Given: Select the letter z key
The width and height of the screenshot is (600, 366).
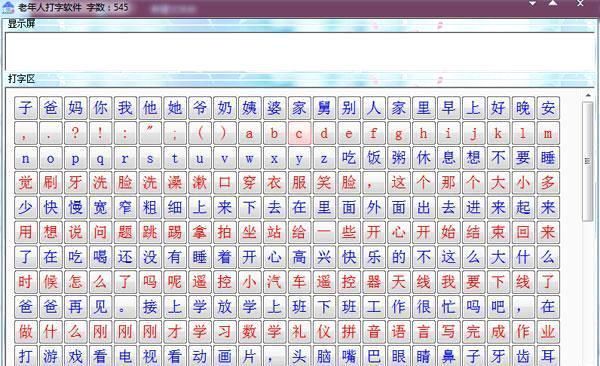Looking at the screenshot, I should point(324,158).
